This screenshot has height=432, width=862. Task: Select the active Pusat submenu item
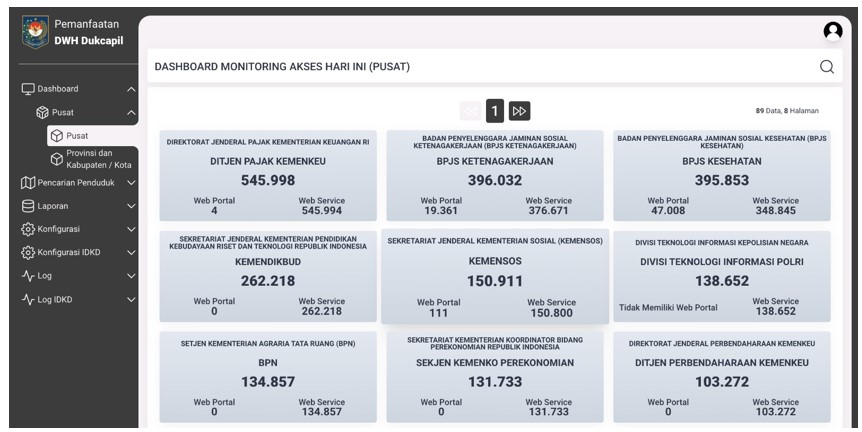90,135
